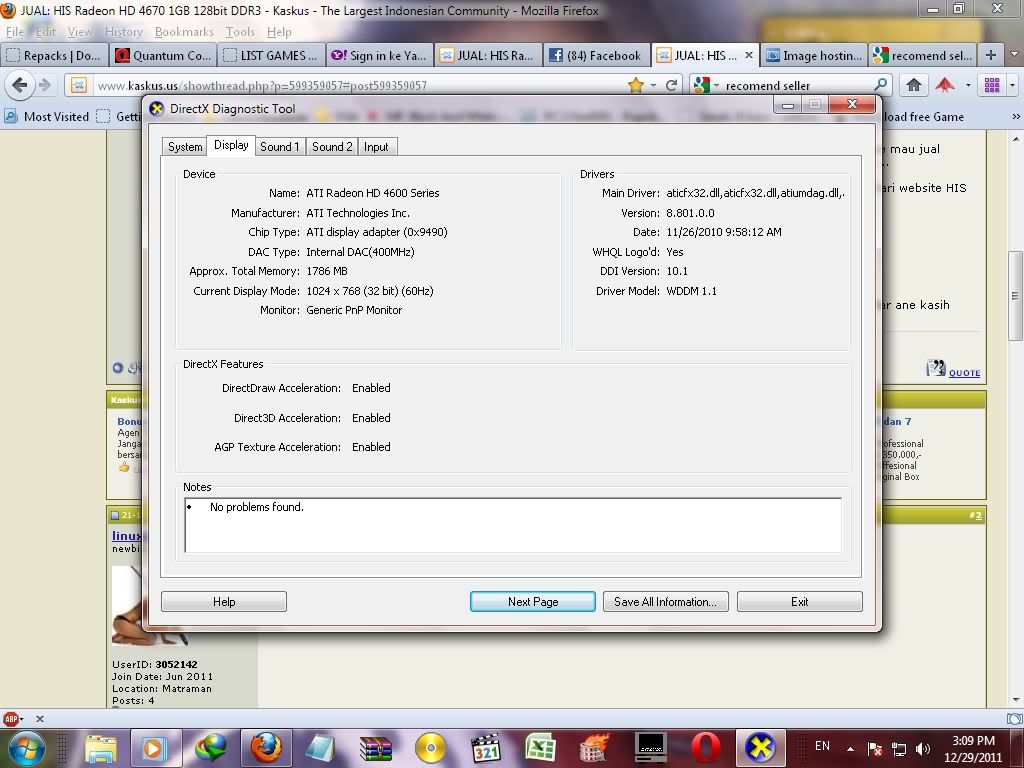Switch to Sign in ke Ya... tab

379,56
